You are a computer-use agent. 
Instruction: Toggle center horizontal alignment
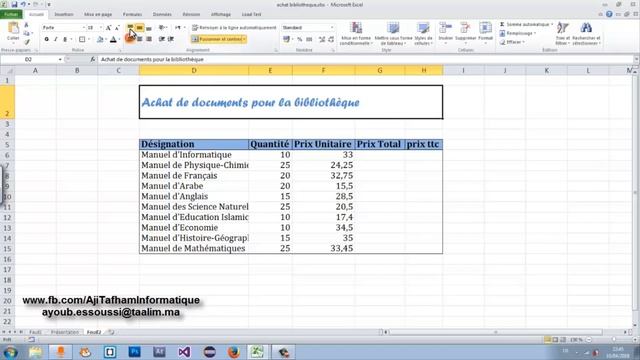click(x=140, y=39)
